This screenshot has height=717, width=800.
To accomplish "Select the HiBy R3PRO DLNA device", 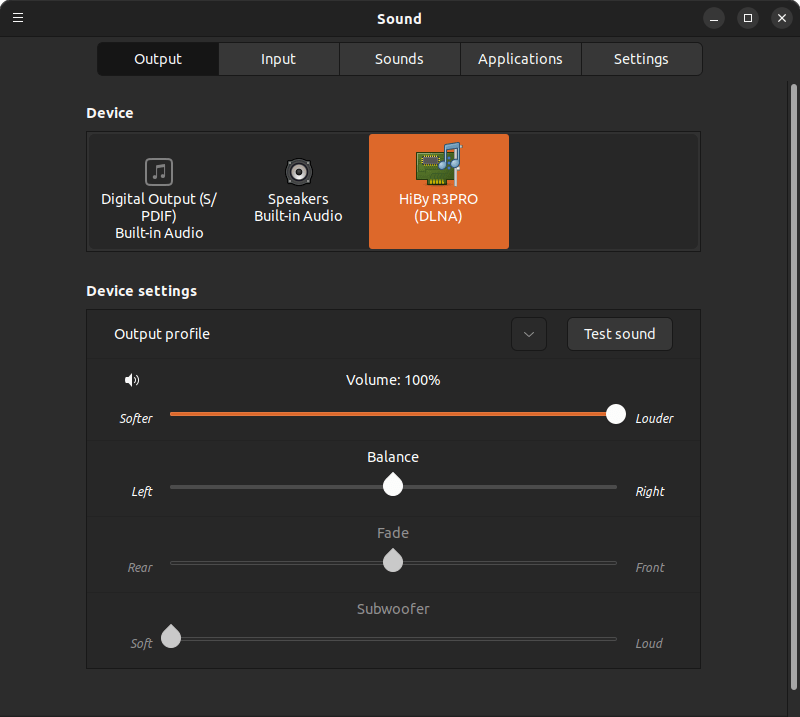I will (x=438, y=191).
